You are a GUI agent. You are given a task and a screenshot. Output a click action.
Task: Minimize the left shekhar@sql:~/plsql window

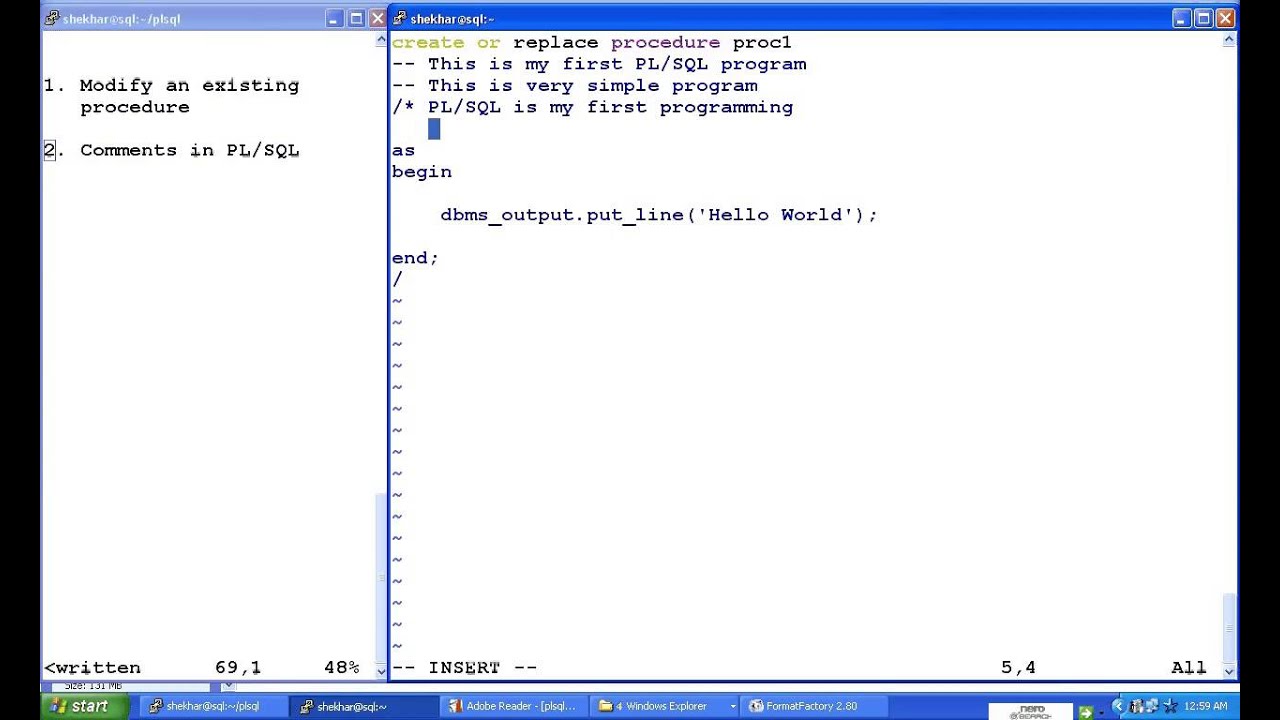click(x=334, y=18)
